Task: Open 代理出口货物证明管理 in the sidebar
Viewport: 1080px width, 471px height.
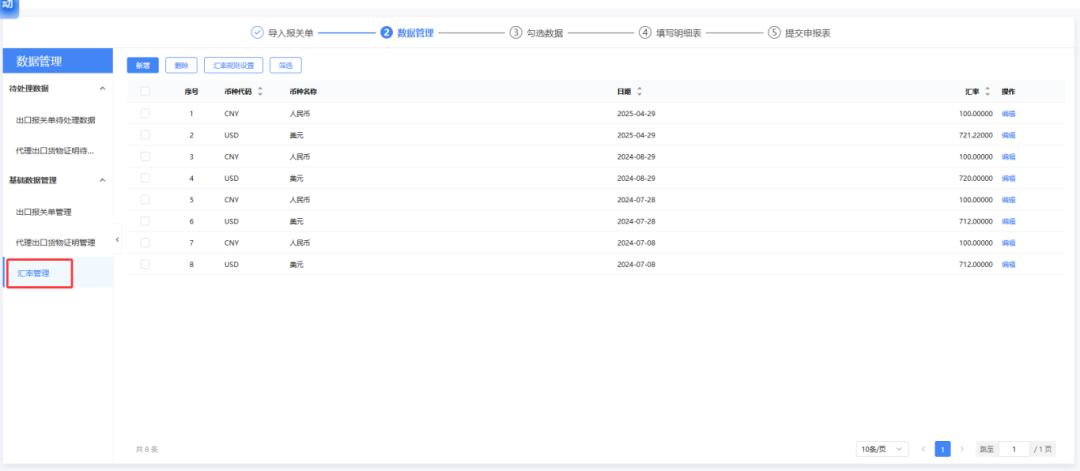Action: pos(55,242)
